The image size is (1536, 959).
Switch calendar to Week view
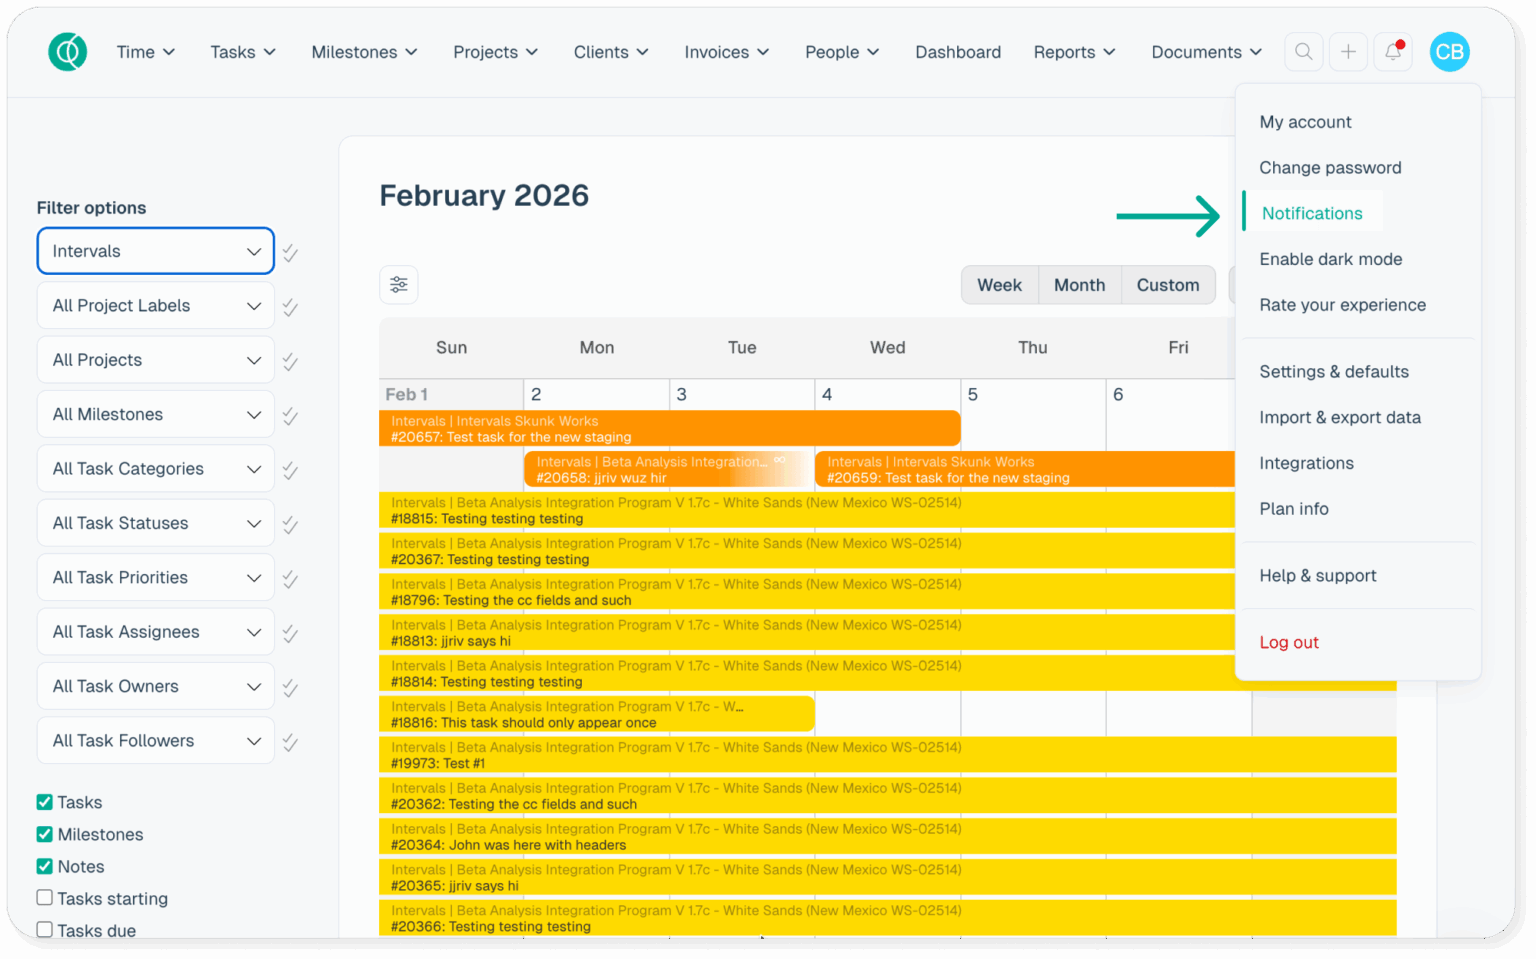click(1000, 285)
